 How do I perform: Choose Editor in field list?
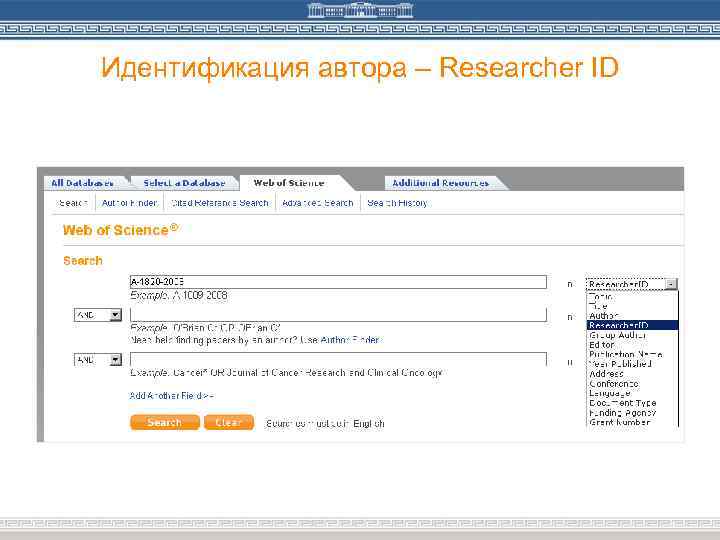(x=602, y=345)
